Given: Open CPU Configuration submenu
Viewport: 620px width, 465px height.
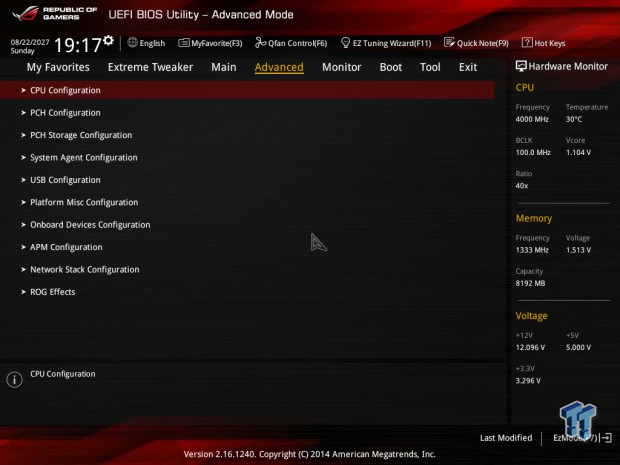Looking at the screenshot, I should [247, 90].
